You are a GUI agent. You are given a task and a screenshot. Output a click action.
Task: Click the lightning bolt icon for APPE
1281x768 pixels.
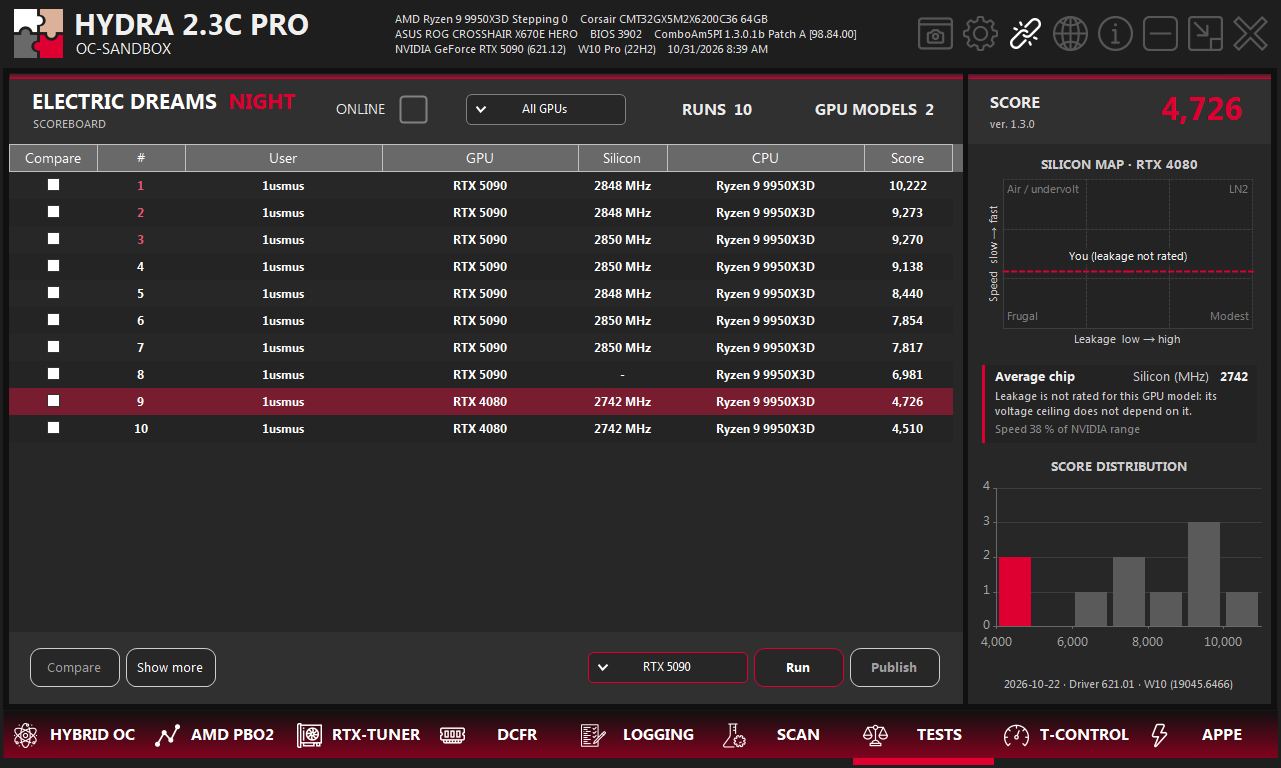point(1159,735)
